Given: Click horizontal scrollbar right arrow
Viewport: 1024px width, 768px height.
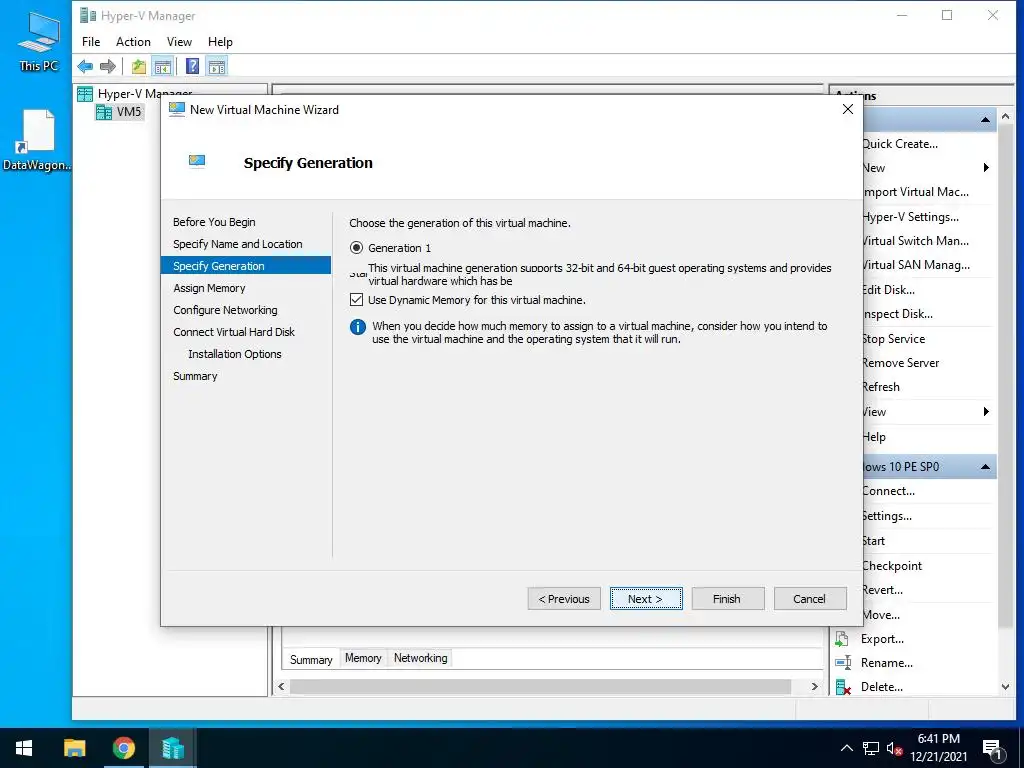Looking at the screenshot, I should pos(814,686).
